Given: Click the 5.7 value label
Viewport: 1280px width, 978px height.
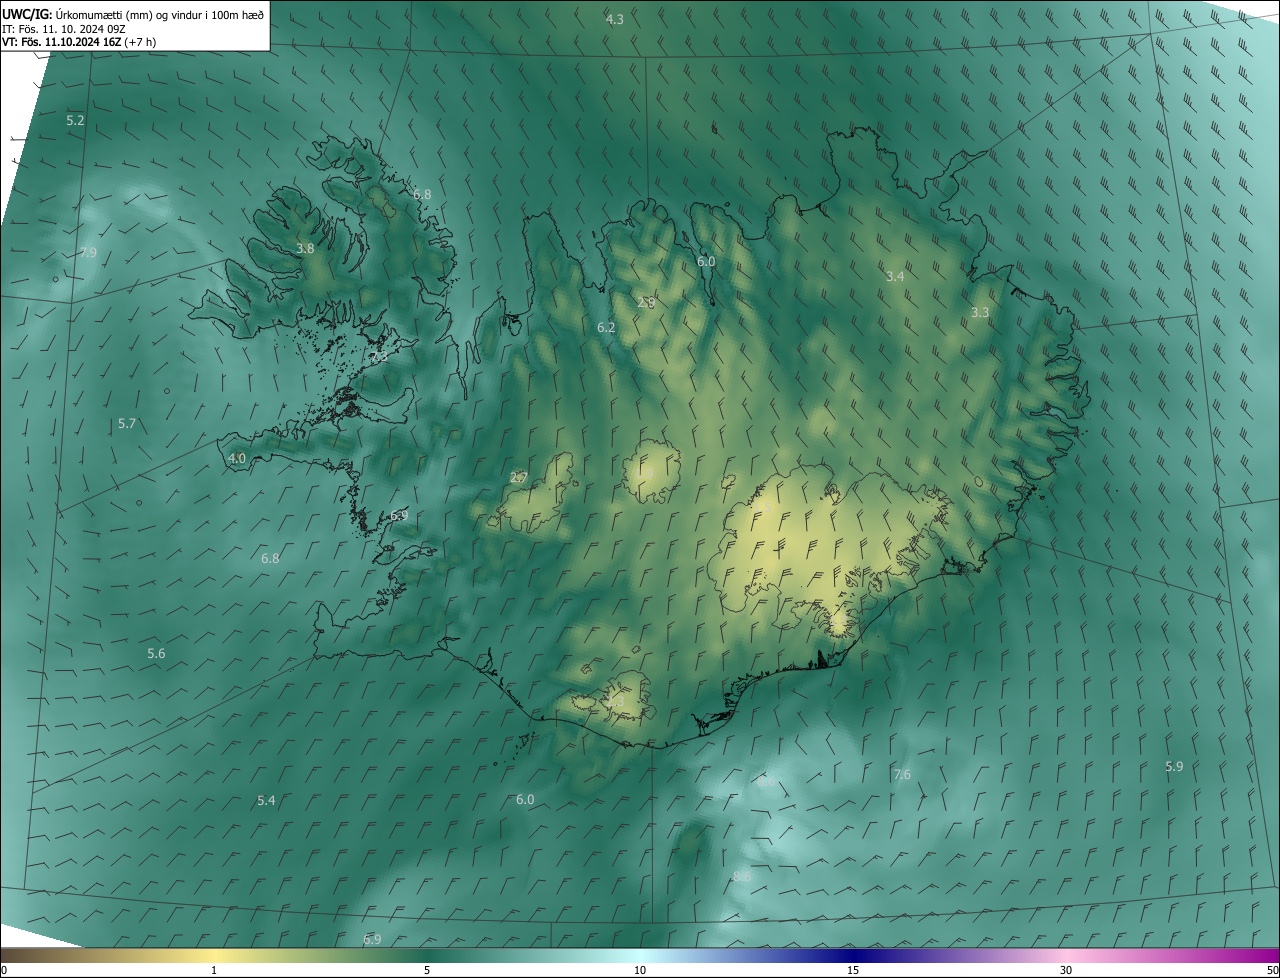Looking at the screenshot, I should point(127,424).
